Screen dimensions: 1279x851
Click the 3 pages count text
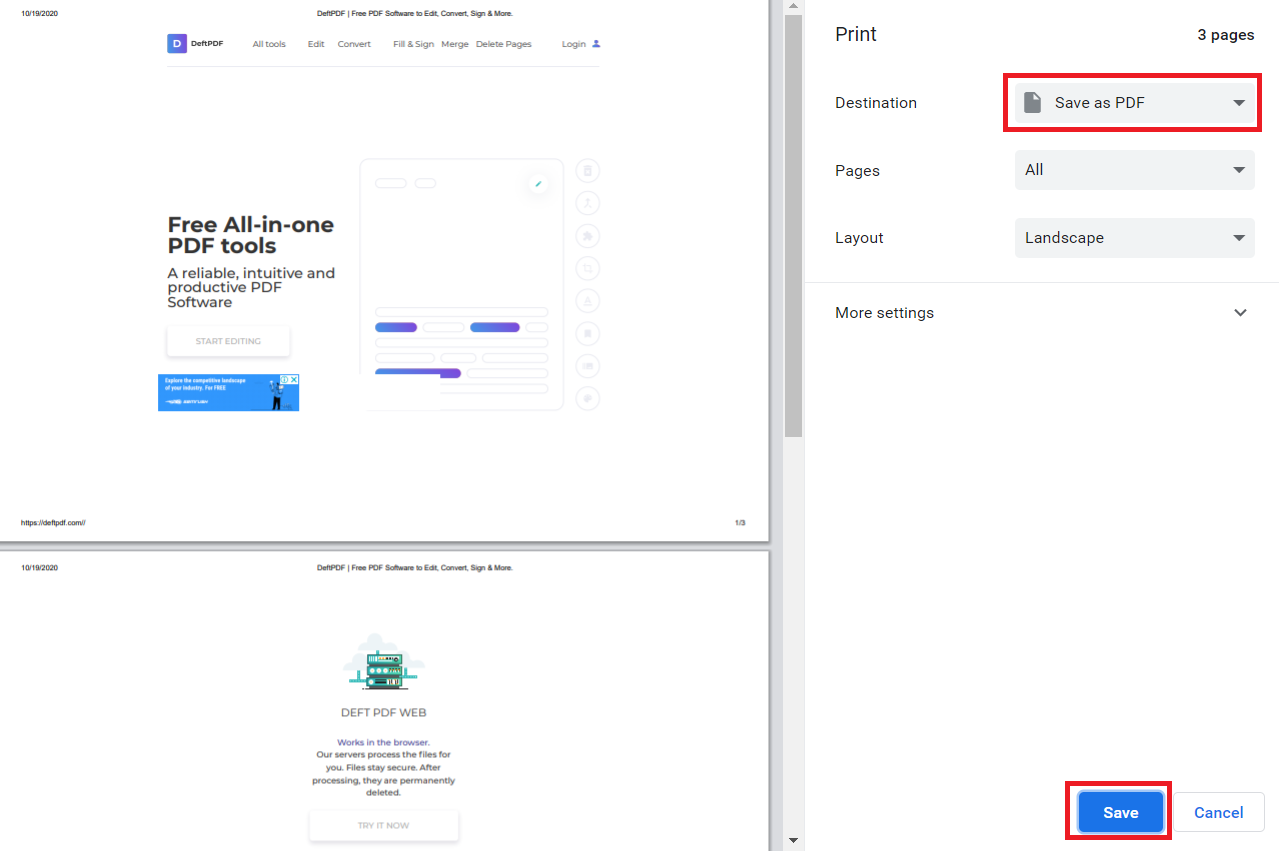(1225, 35)
